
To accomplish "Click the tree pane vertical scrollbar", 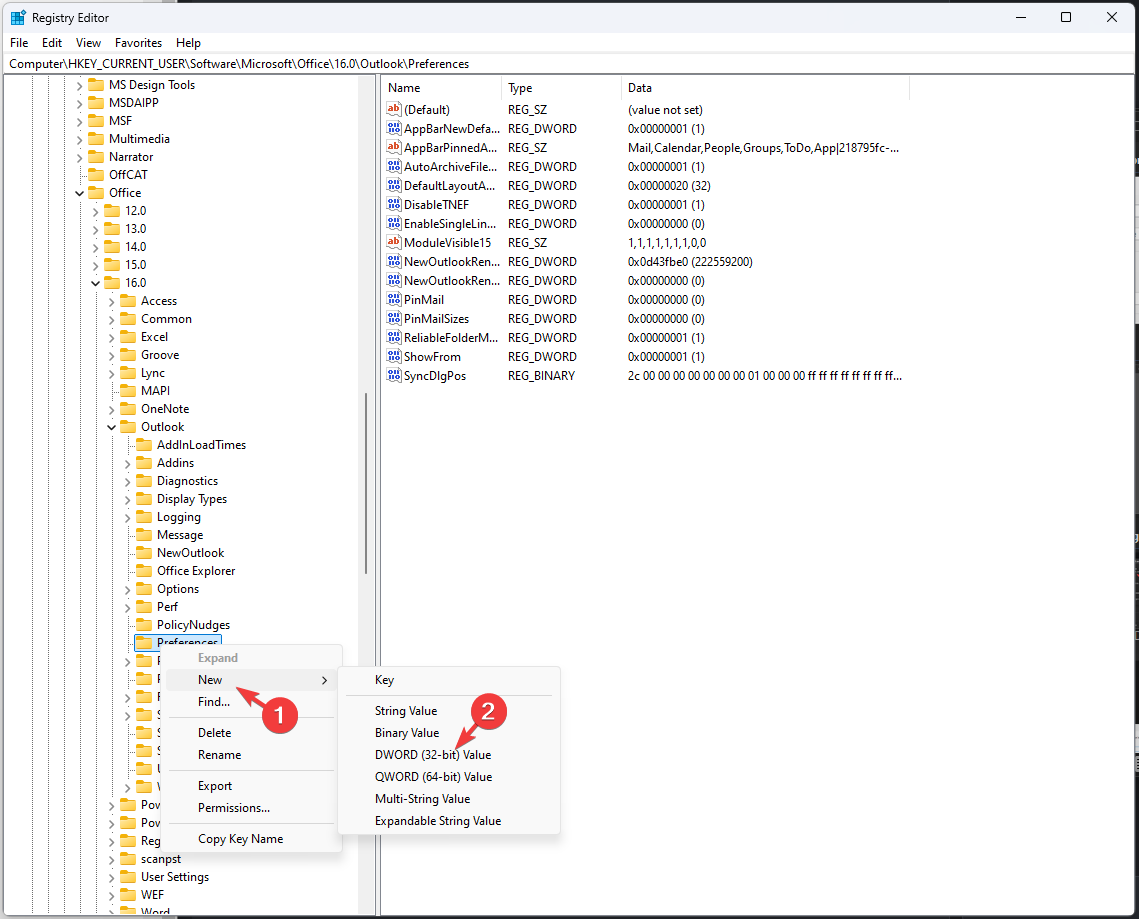I will [x=365, y=483].
